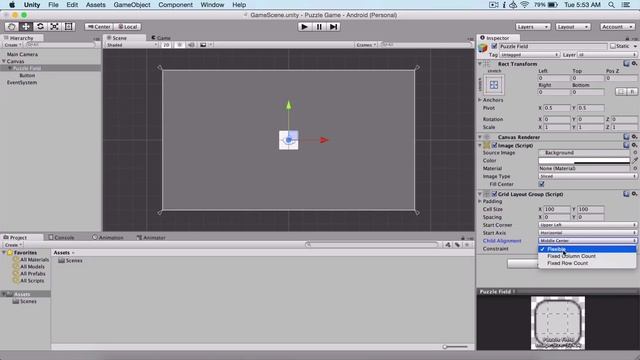Open the Assets menu
Screen dimensions: 640x360
point(96,5)
